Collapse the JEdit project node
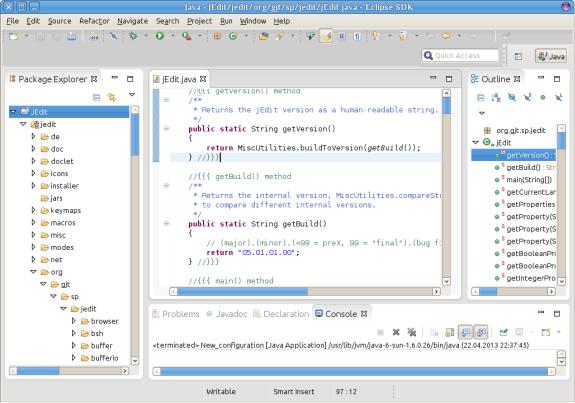The image size is (575, 403). [x=13, y=111]
